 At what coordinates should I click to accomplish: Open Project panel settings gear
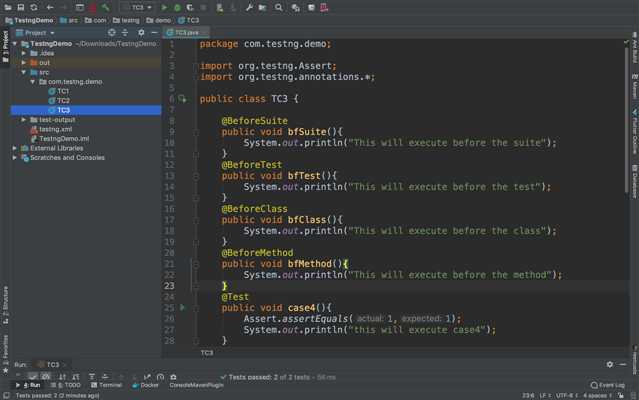[141, 32]
